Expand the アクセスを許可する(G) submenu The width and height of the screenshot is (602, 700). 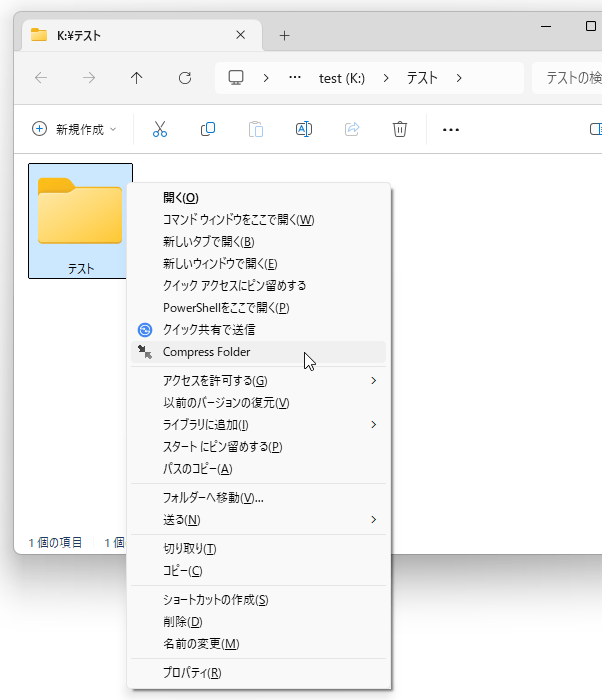373,381
